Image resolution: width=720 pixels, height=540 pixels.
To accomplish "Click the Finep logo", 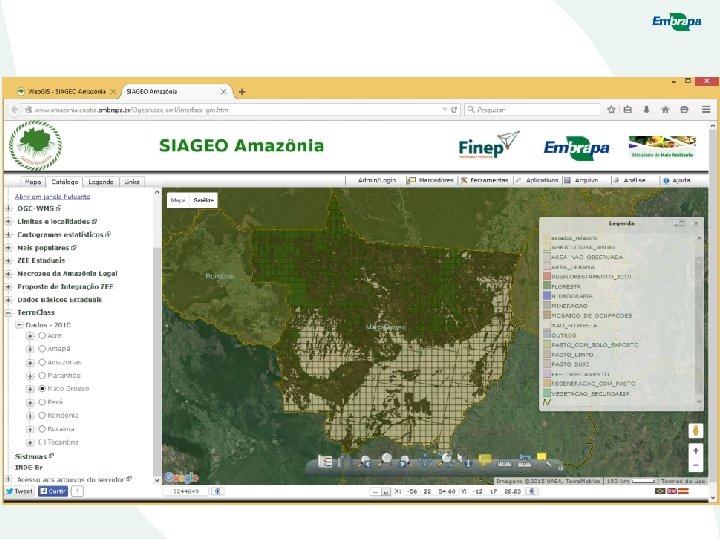I will [489, 145].
